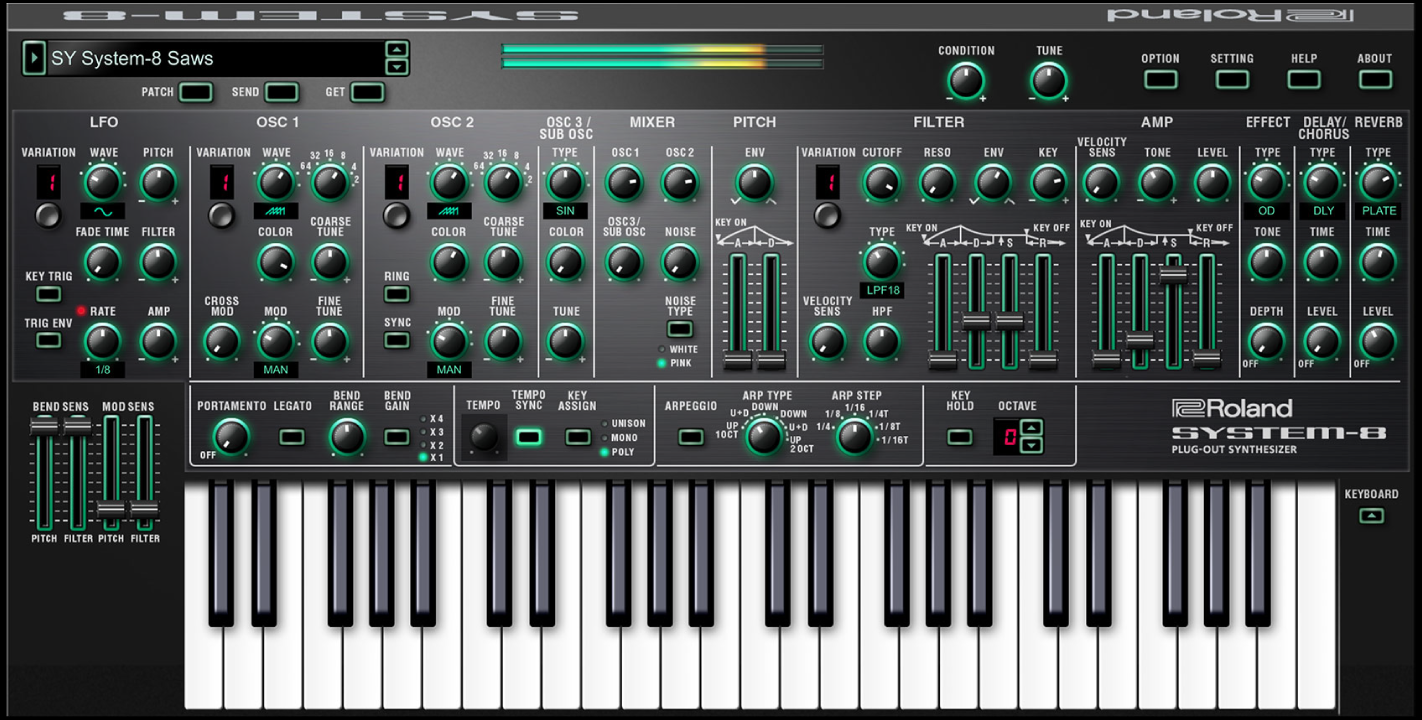Click the FILTER VARIATION button

pos(827,214)
